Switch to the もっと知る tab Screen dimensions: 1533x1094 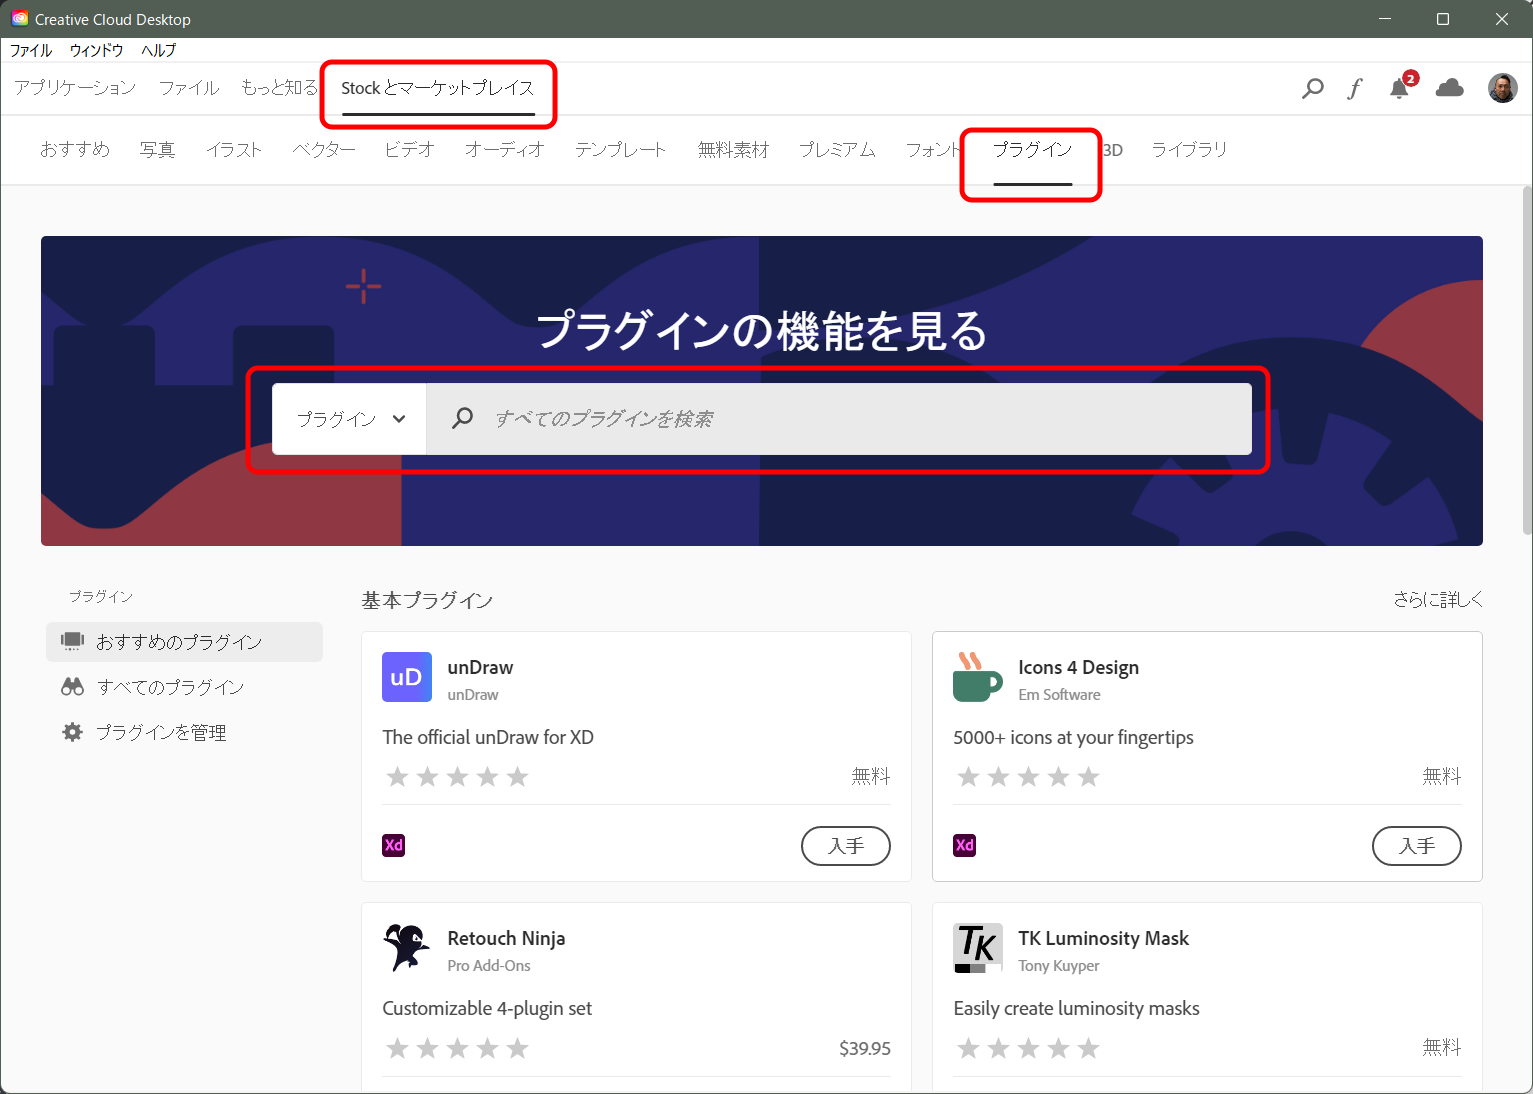click(x=279, y=88)
